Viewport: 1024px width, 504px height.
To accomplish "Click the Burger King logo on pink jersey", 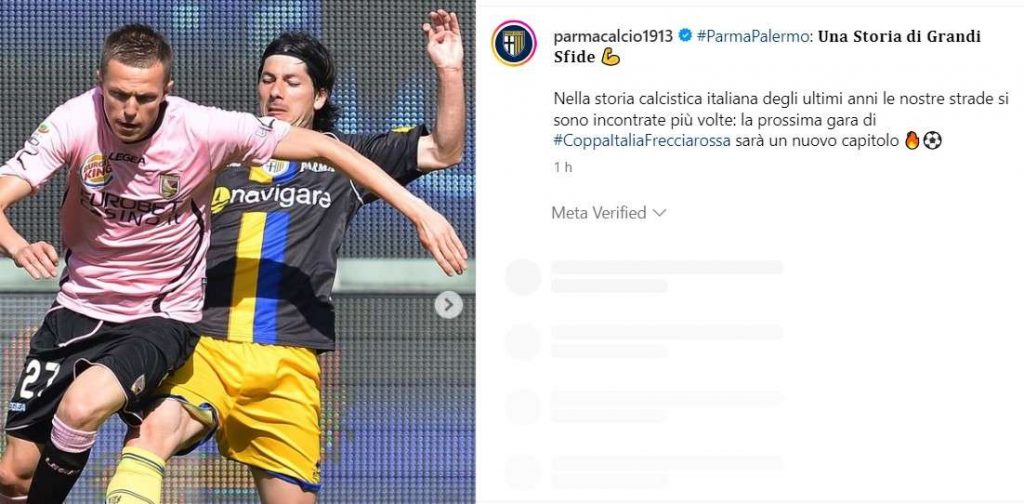I will tap(97, 171).
